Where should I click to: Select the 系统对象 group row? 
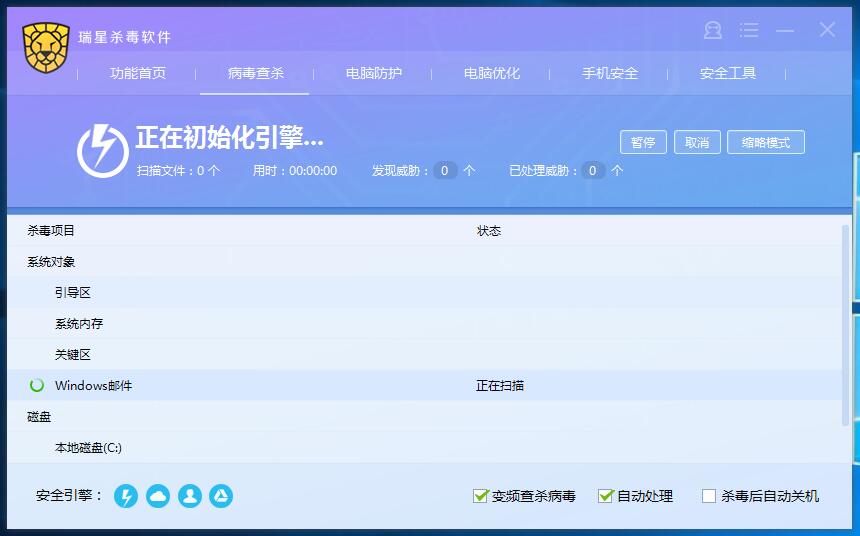(x=424, y=262)
